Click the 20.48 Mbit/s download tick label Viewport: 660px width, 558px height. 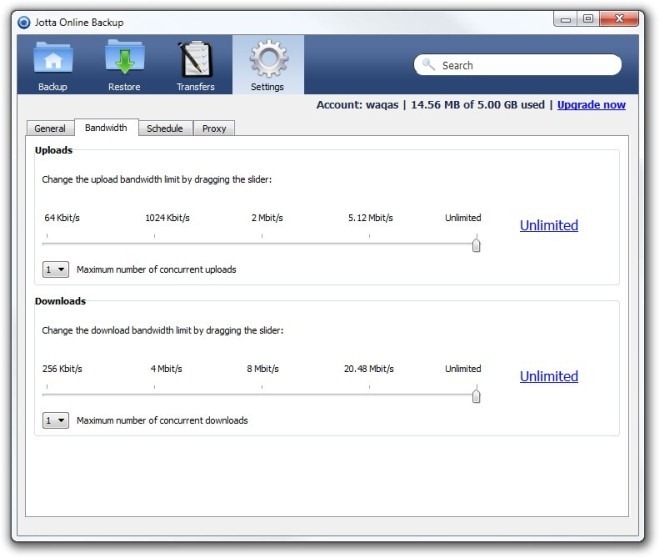(x=369, y=369)
